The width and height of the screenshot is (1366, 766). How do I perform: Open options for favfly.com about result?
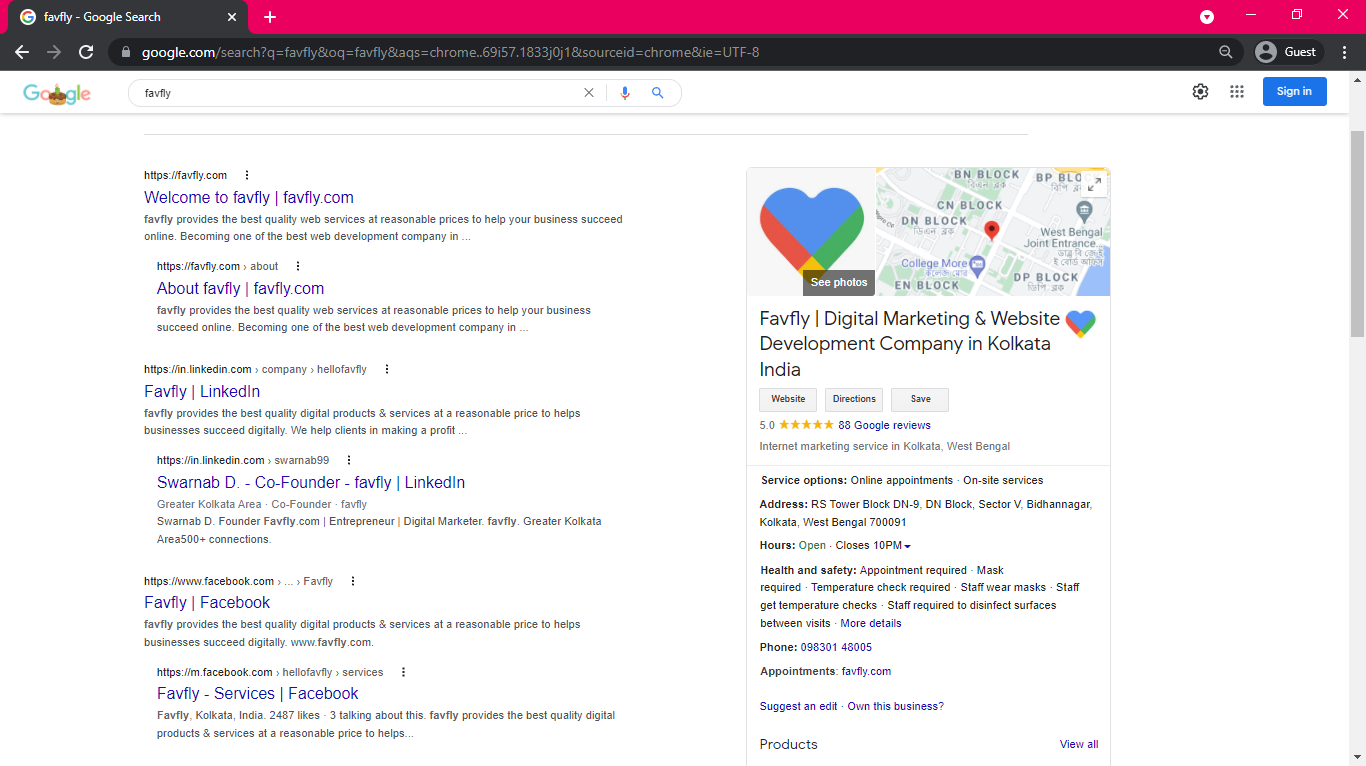(297, 267)
